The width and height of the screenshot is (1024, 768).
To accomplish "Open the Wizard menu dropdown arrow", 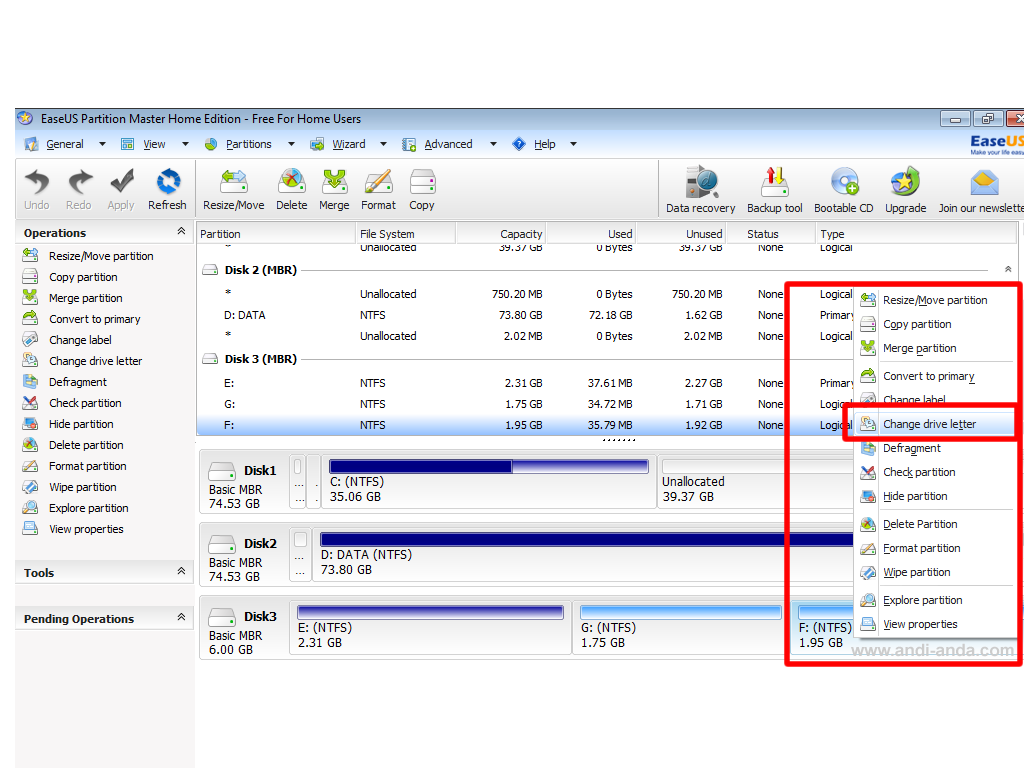I will pyautogui.click(x=383, y=144).
